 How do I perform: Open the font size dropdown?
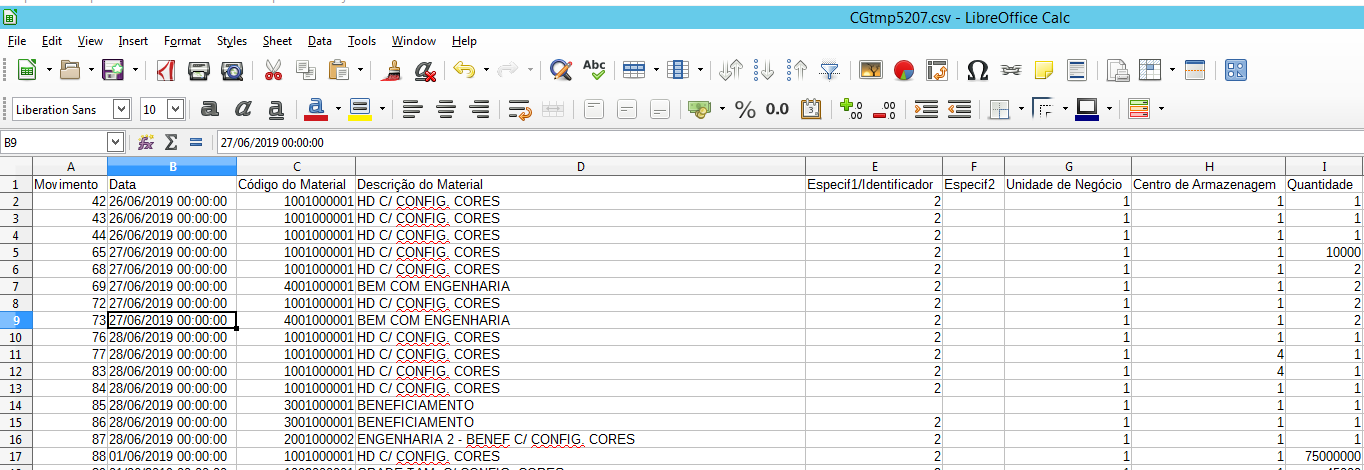(176, 109)
